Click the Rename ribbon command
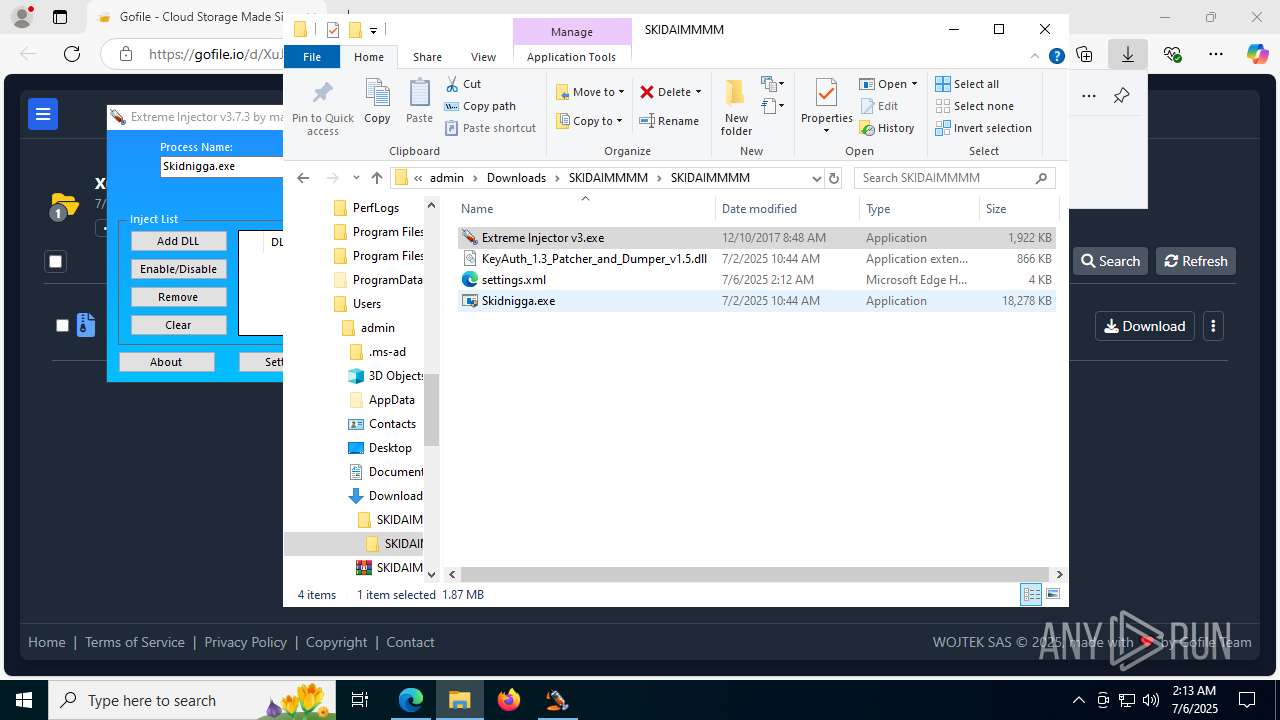 669,121
